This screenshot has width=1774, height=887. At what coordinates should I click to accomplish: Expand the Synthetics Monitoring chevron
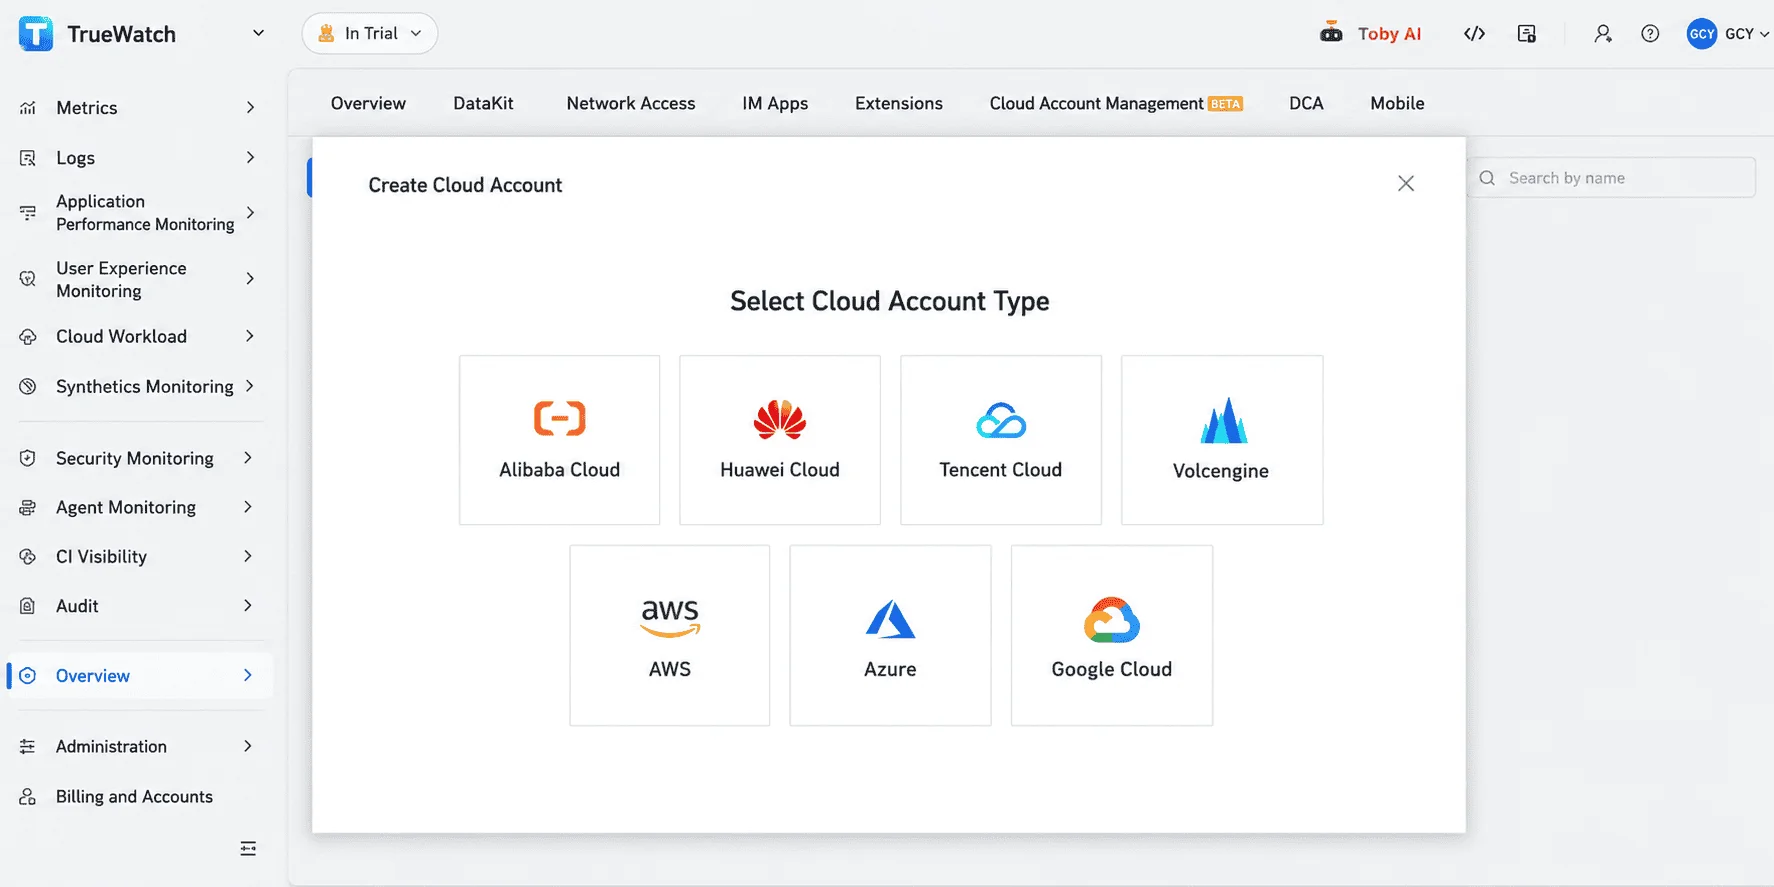tap(250, 387)
